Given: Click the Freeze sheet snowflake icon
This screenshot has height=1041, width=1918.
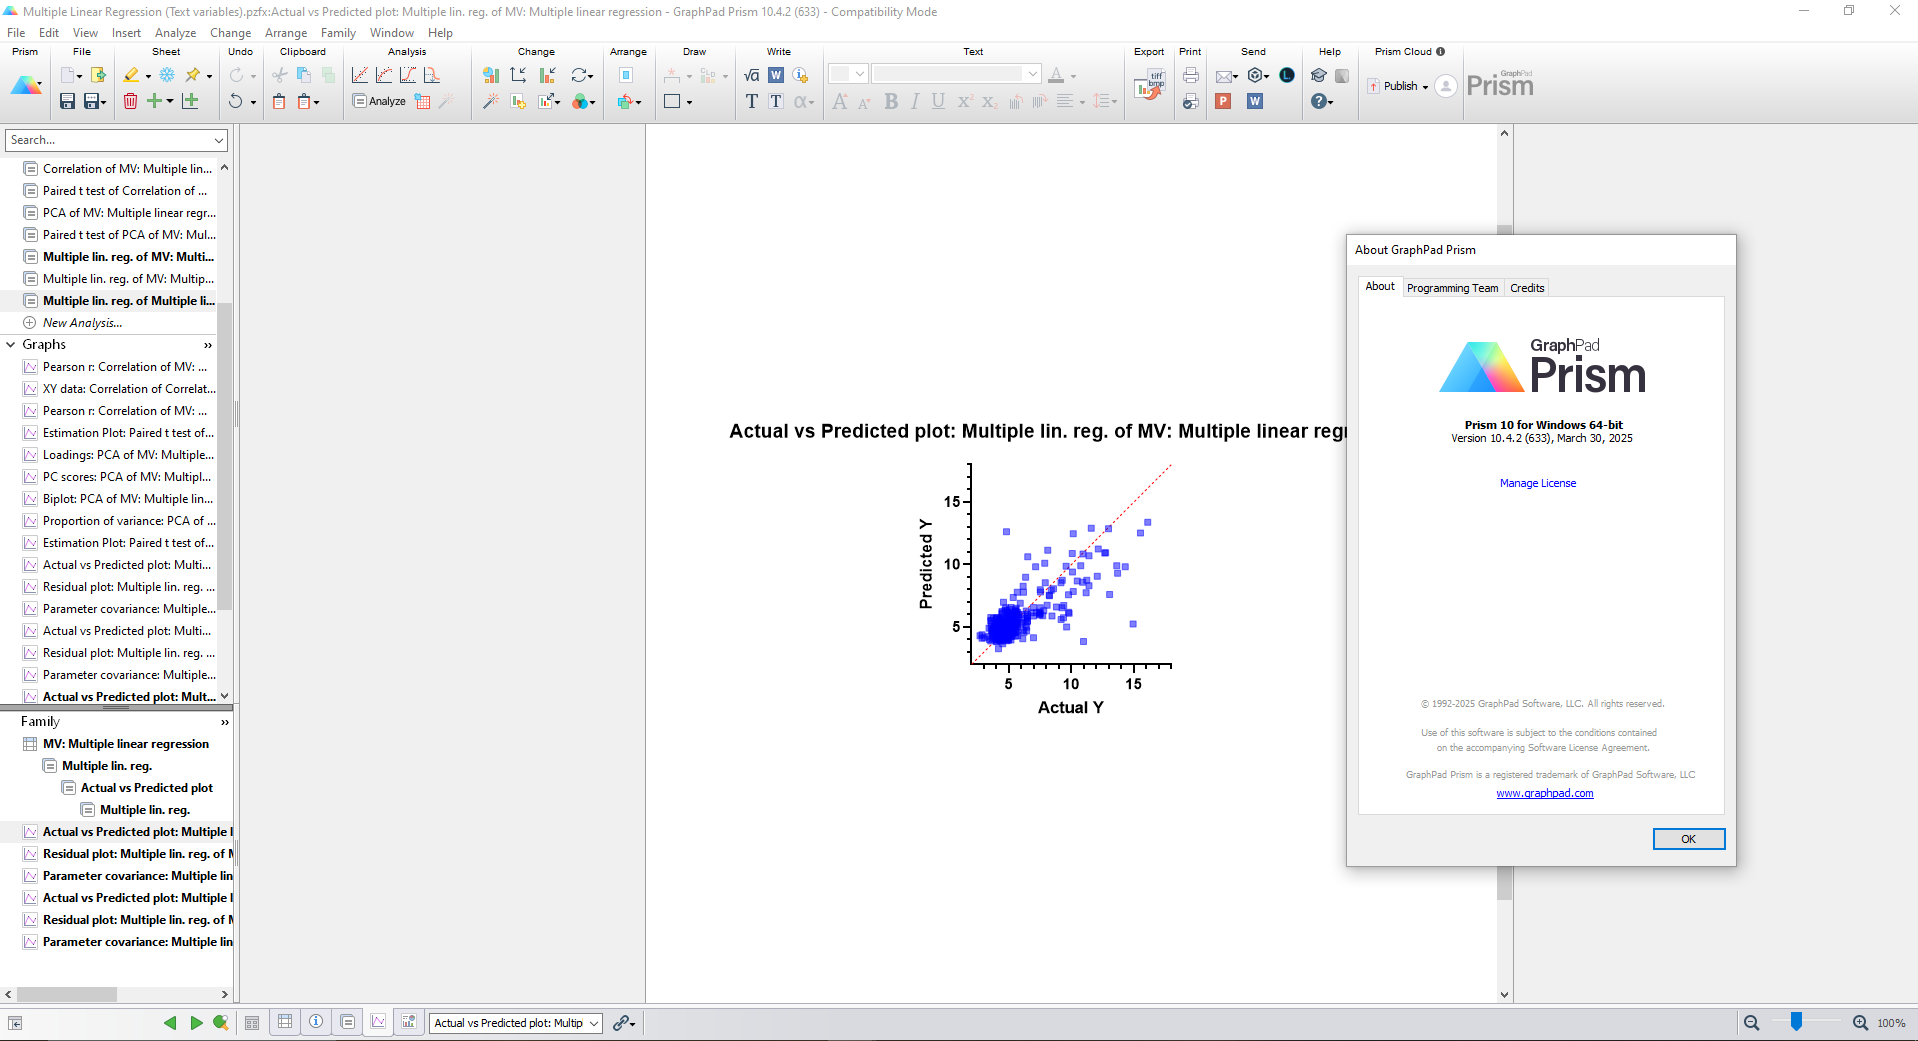Looking at the screenshot, I should (x=167, y=75).
